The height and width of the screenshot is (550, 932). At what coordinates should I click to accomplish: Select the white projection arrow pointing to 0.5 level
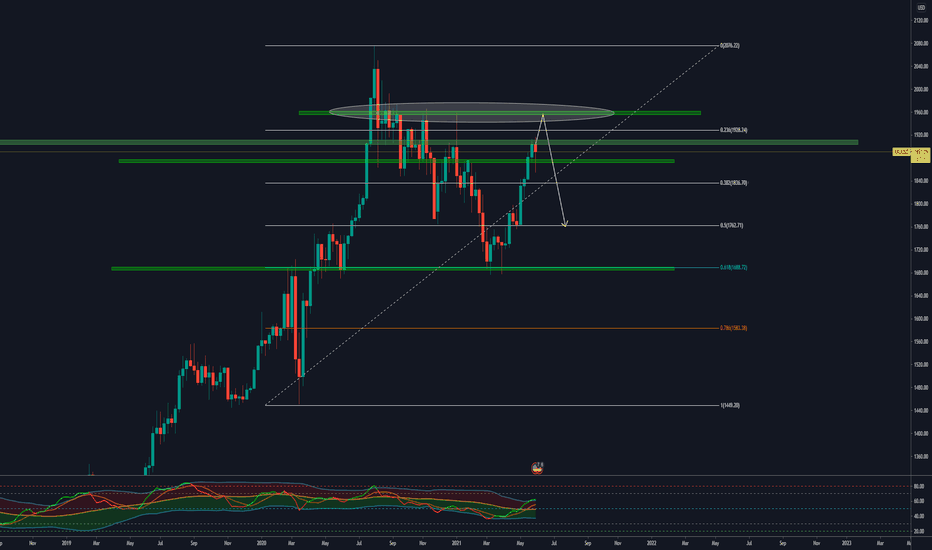(556, 172)
